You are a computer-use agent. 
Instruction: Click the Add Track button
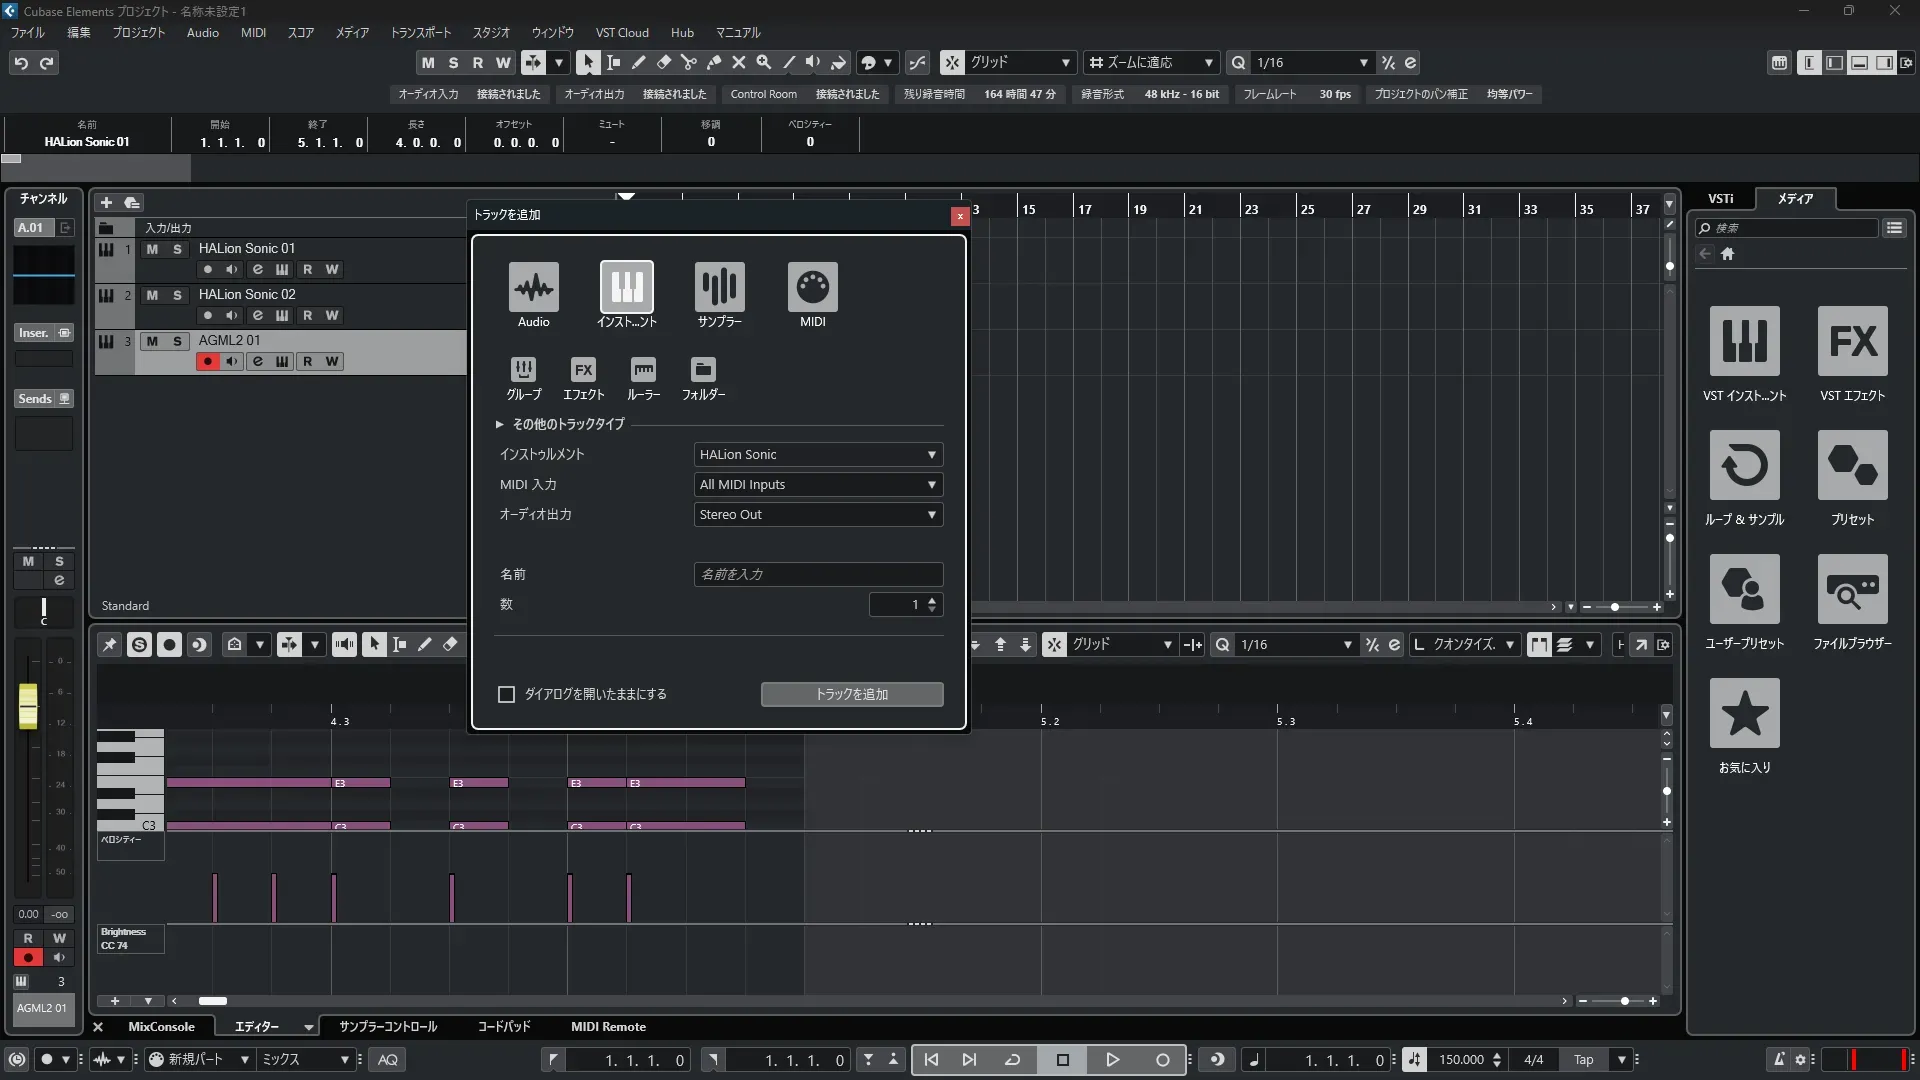[851, 694]
